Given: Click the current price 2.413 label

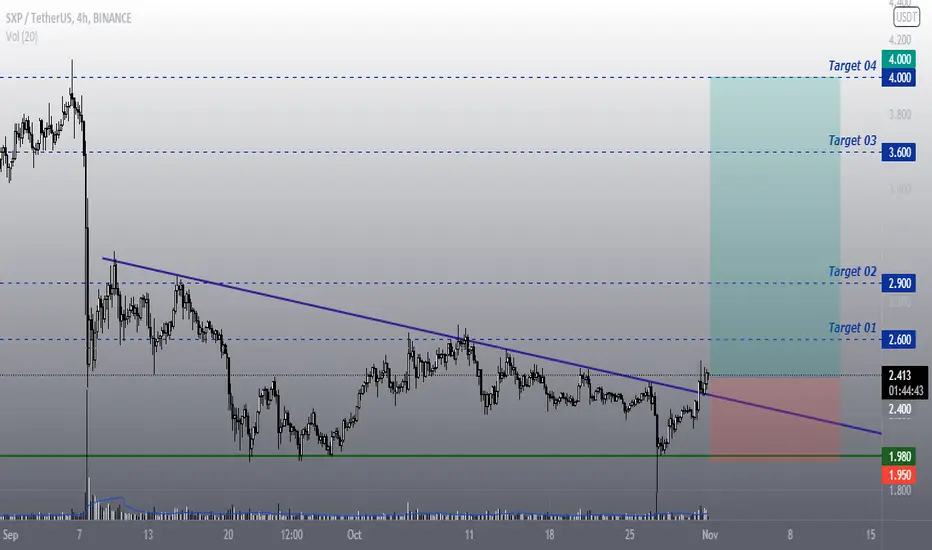Looking at the screenshot, I should [905, 382].
